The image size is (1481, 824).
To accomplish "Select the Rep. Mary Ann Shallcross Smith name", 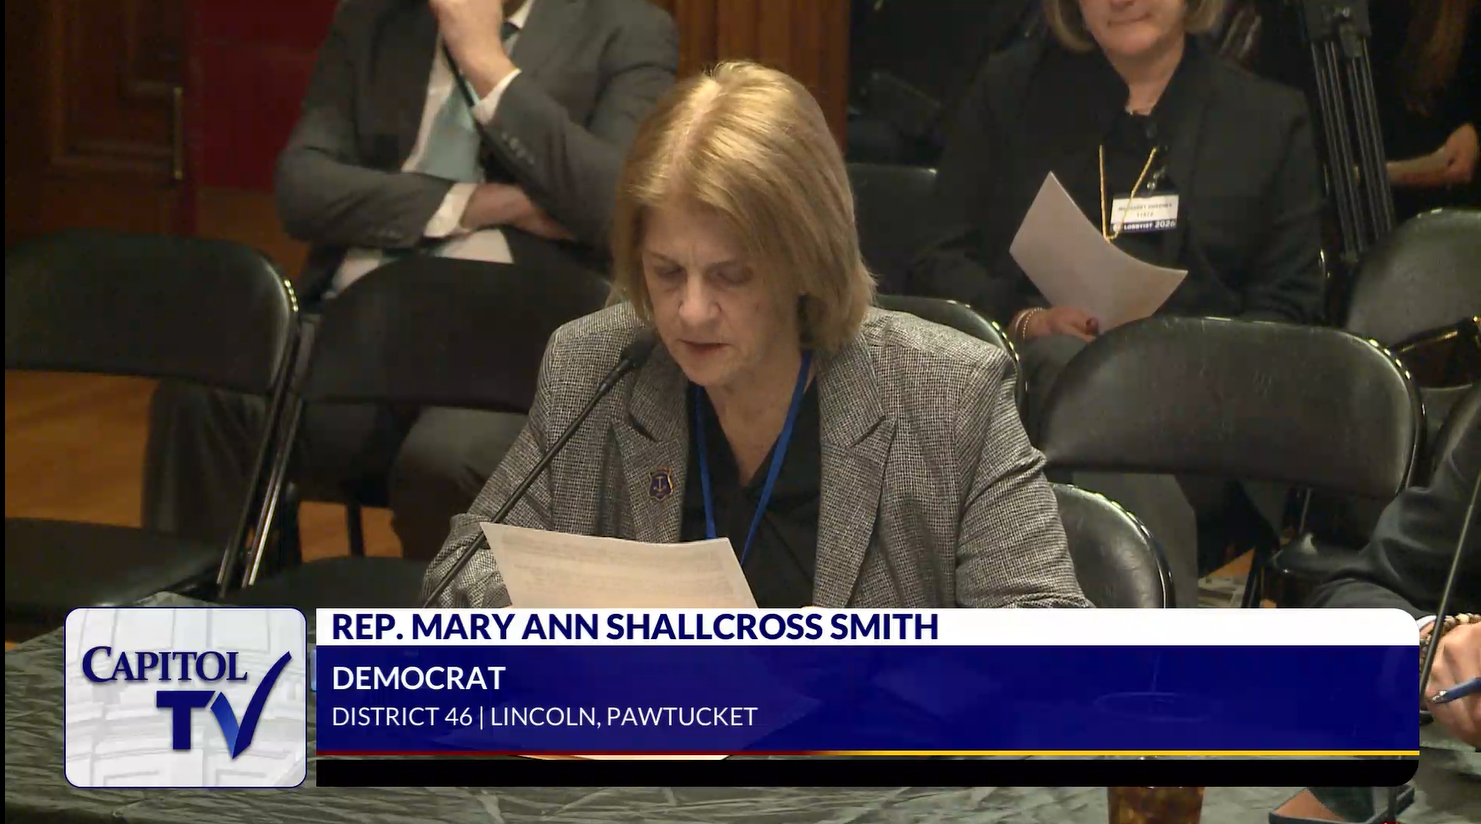I will coord(634,627).
